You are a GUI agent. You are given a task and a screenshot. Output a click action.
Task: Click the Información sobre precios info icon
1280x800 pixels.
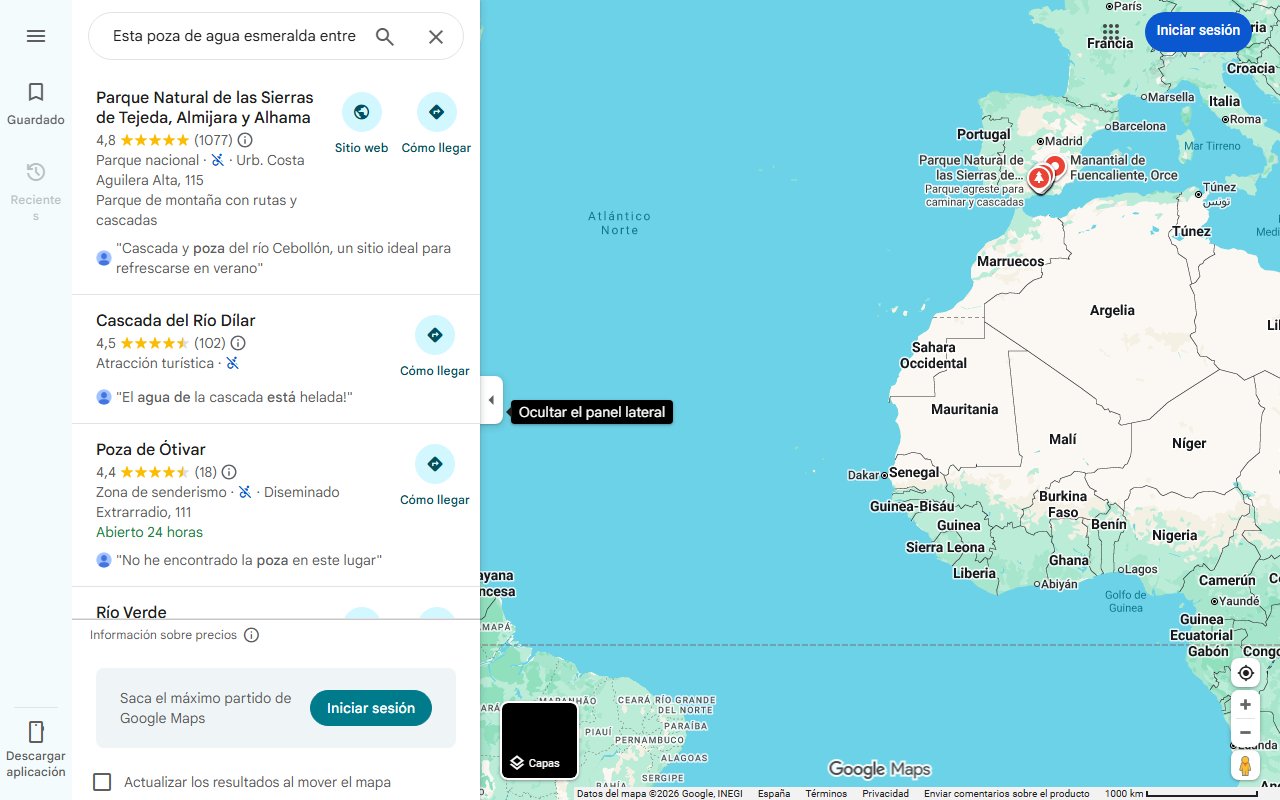(251, 634)
